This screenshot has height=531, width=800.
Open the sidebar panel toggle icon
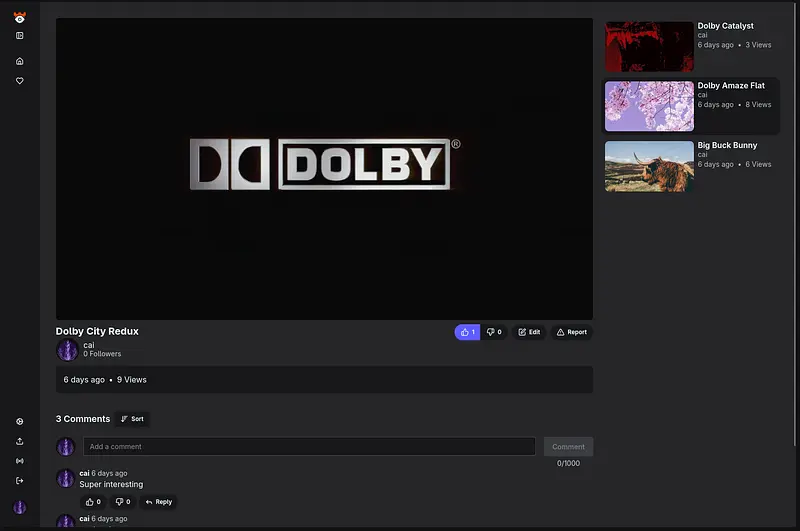19,36
